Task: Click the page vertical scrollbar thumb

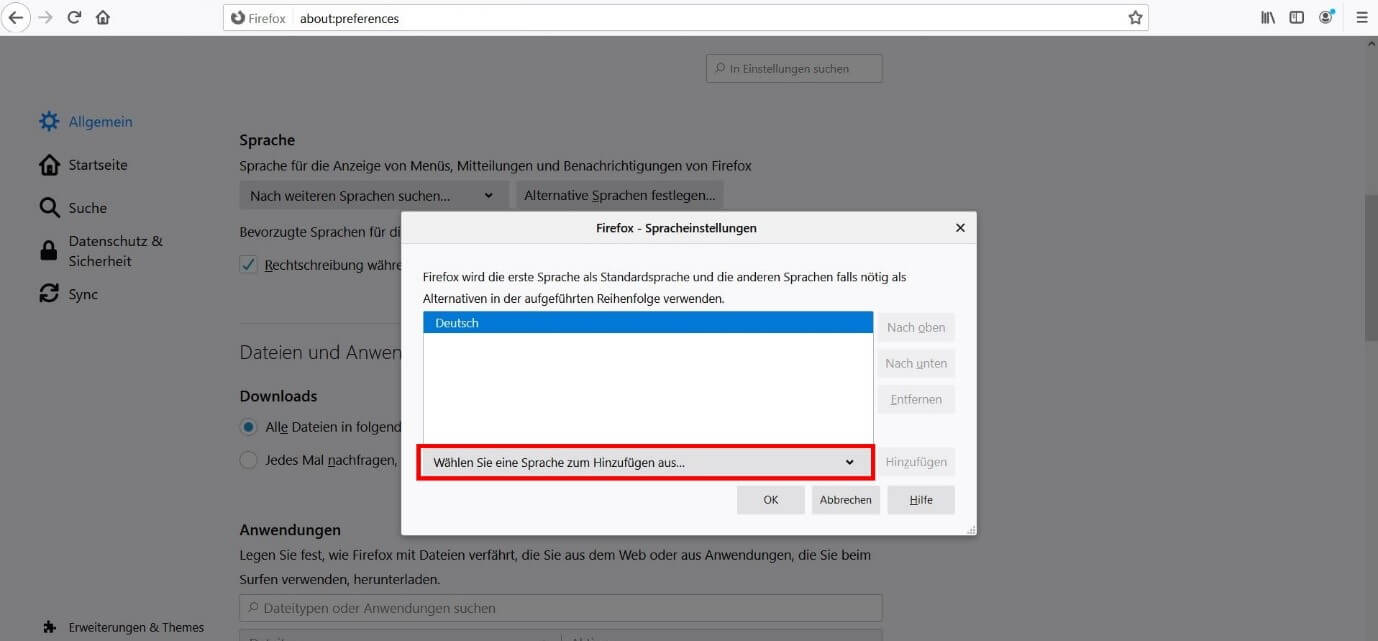Action: (1371, 267)
